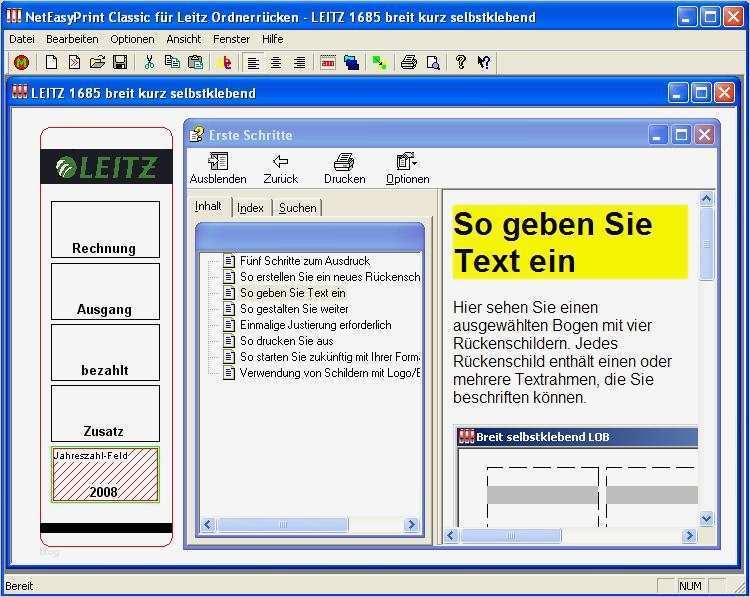Switch to the Index tab
Image resolution: width=750 pixels, height=597 pixels.
click(251, 208)
